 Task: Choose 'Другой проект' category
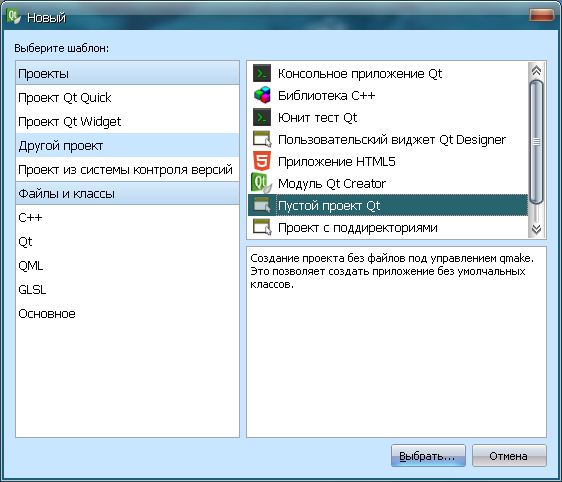click(127, 145)
